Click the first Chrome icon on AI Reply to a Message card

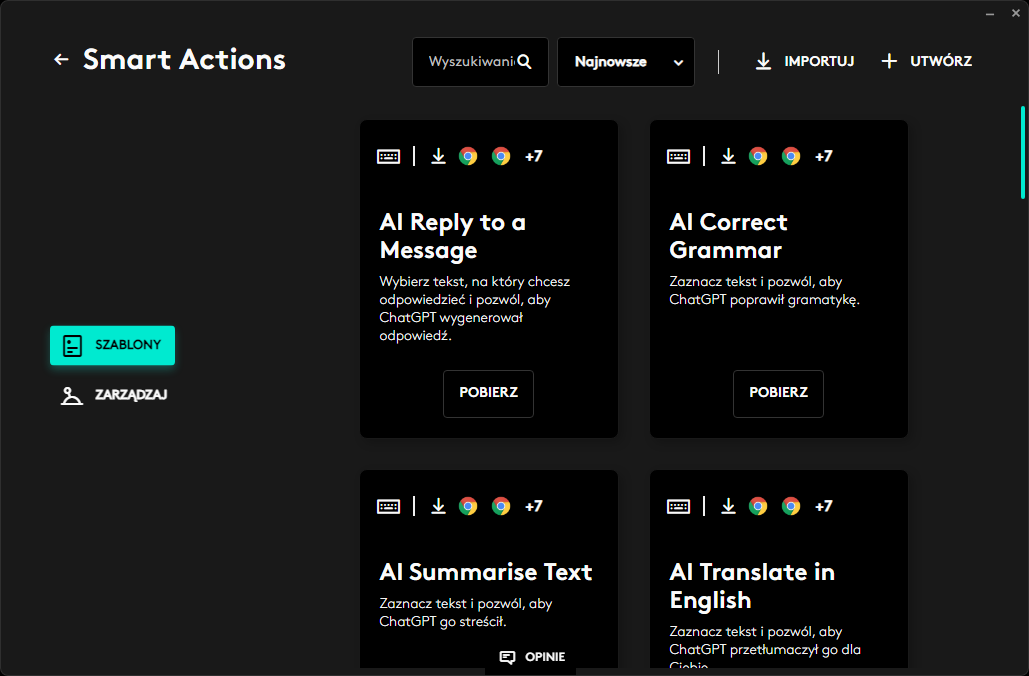coord(468,156)
